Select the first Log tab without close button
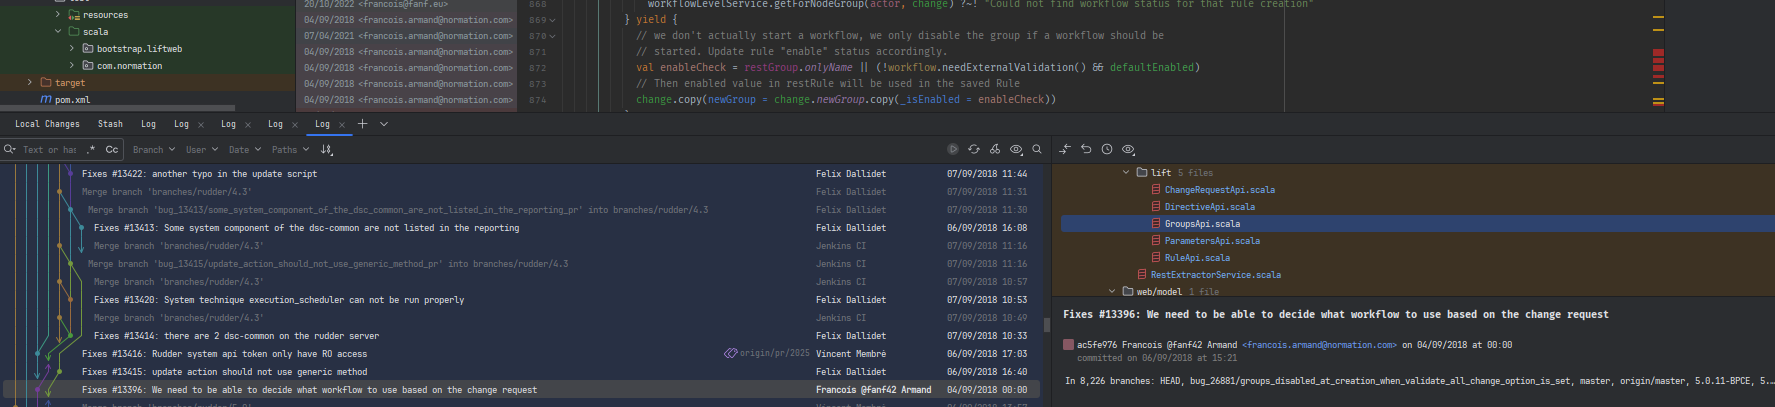 pos(148,124)
